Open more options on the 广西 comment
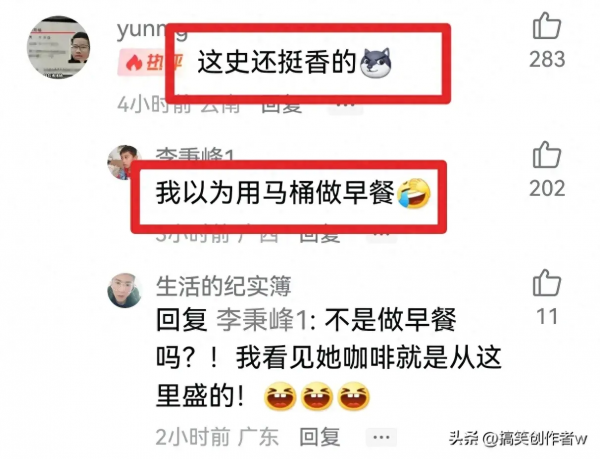The image size is (600, 459). pyautogui.click(x=382, y=235)
